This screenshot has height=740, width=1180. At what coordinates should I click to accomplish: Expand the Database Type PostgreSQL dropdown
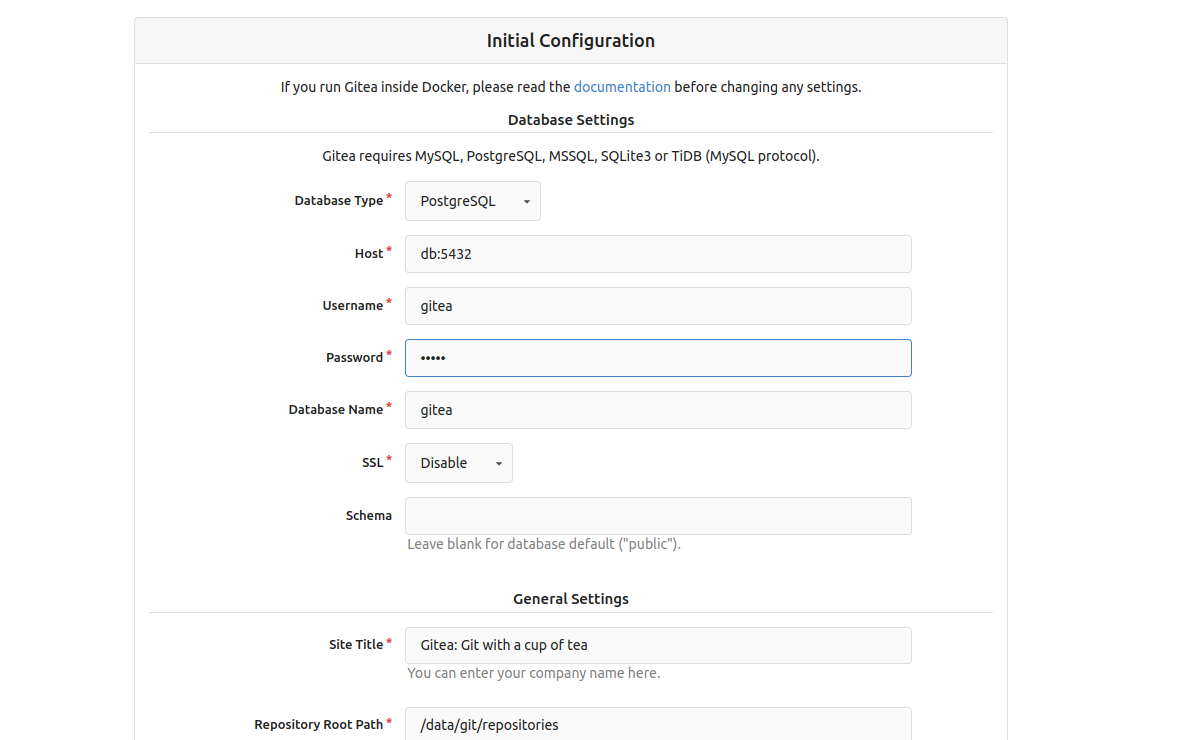coord(472,201)
